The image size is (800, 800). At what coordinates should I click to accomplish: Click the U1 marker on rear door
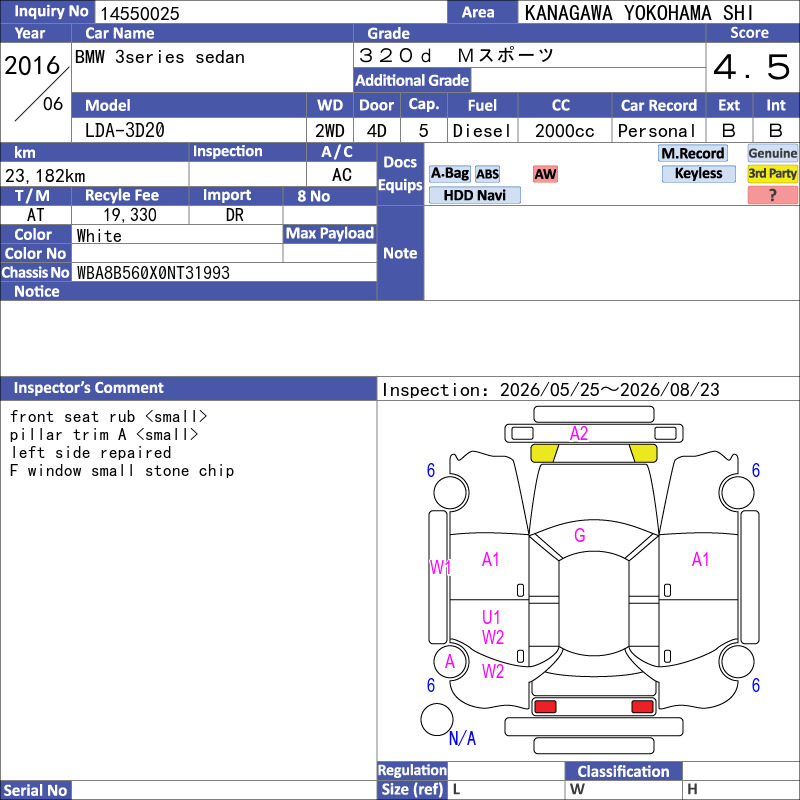click(x=491, y=617)
